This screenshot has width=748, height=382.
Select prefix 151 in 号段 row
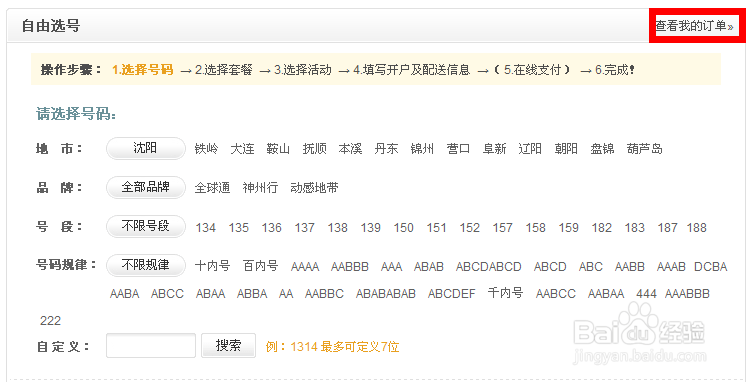436,228
